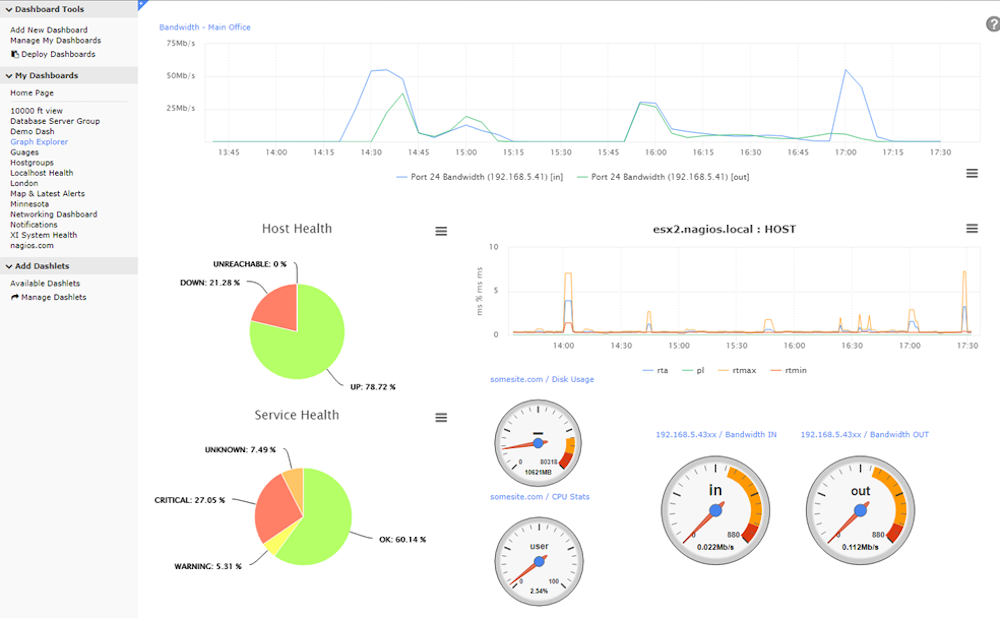Open the help question mark icon
The height and width of the screenshot is (618, 1000).
(x=993, y=24)
